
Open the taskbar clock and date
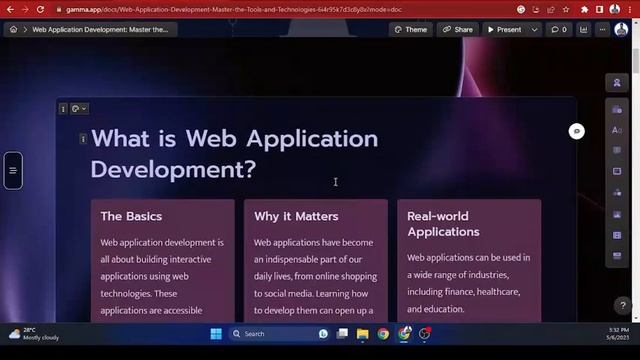tap(618, 334)
